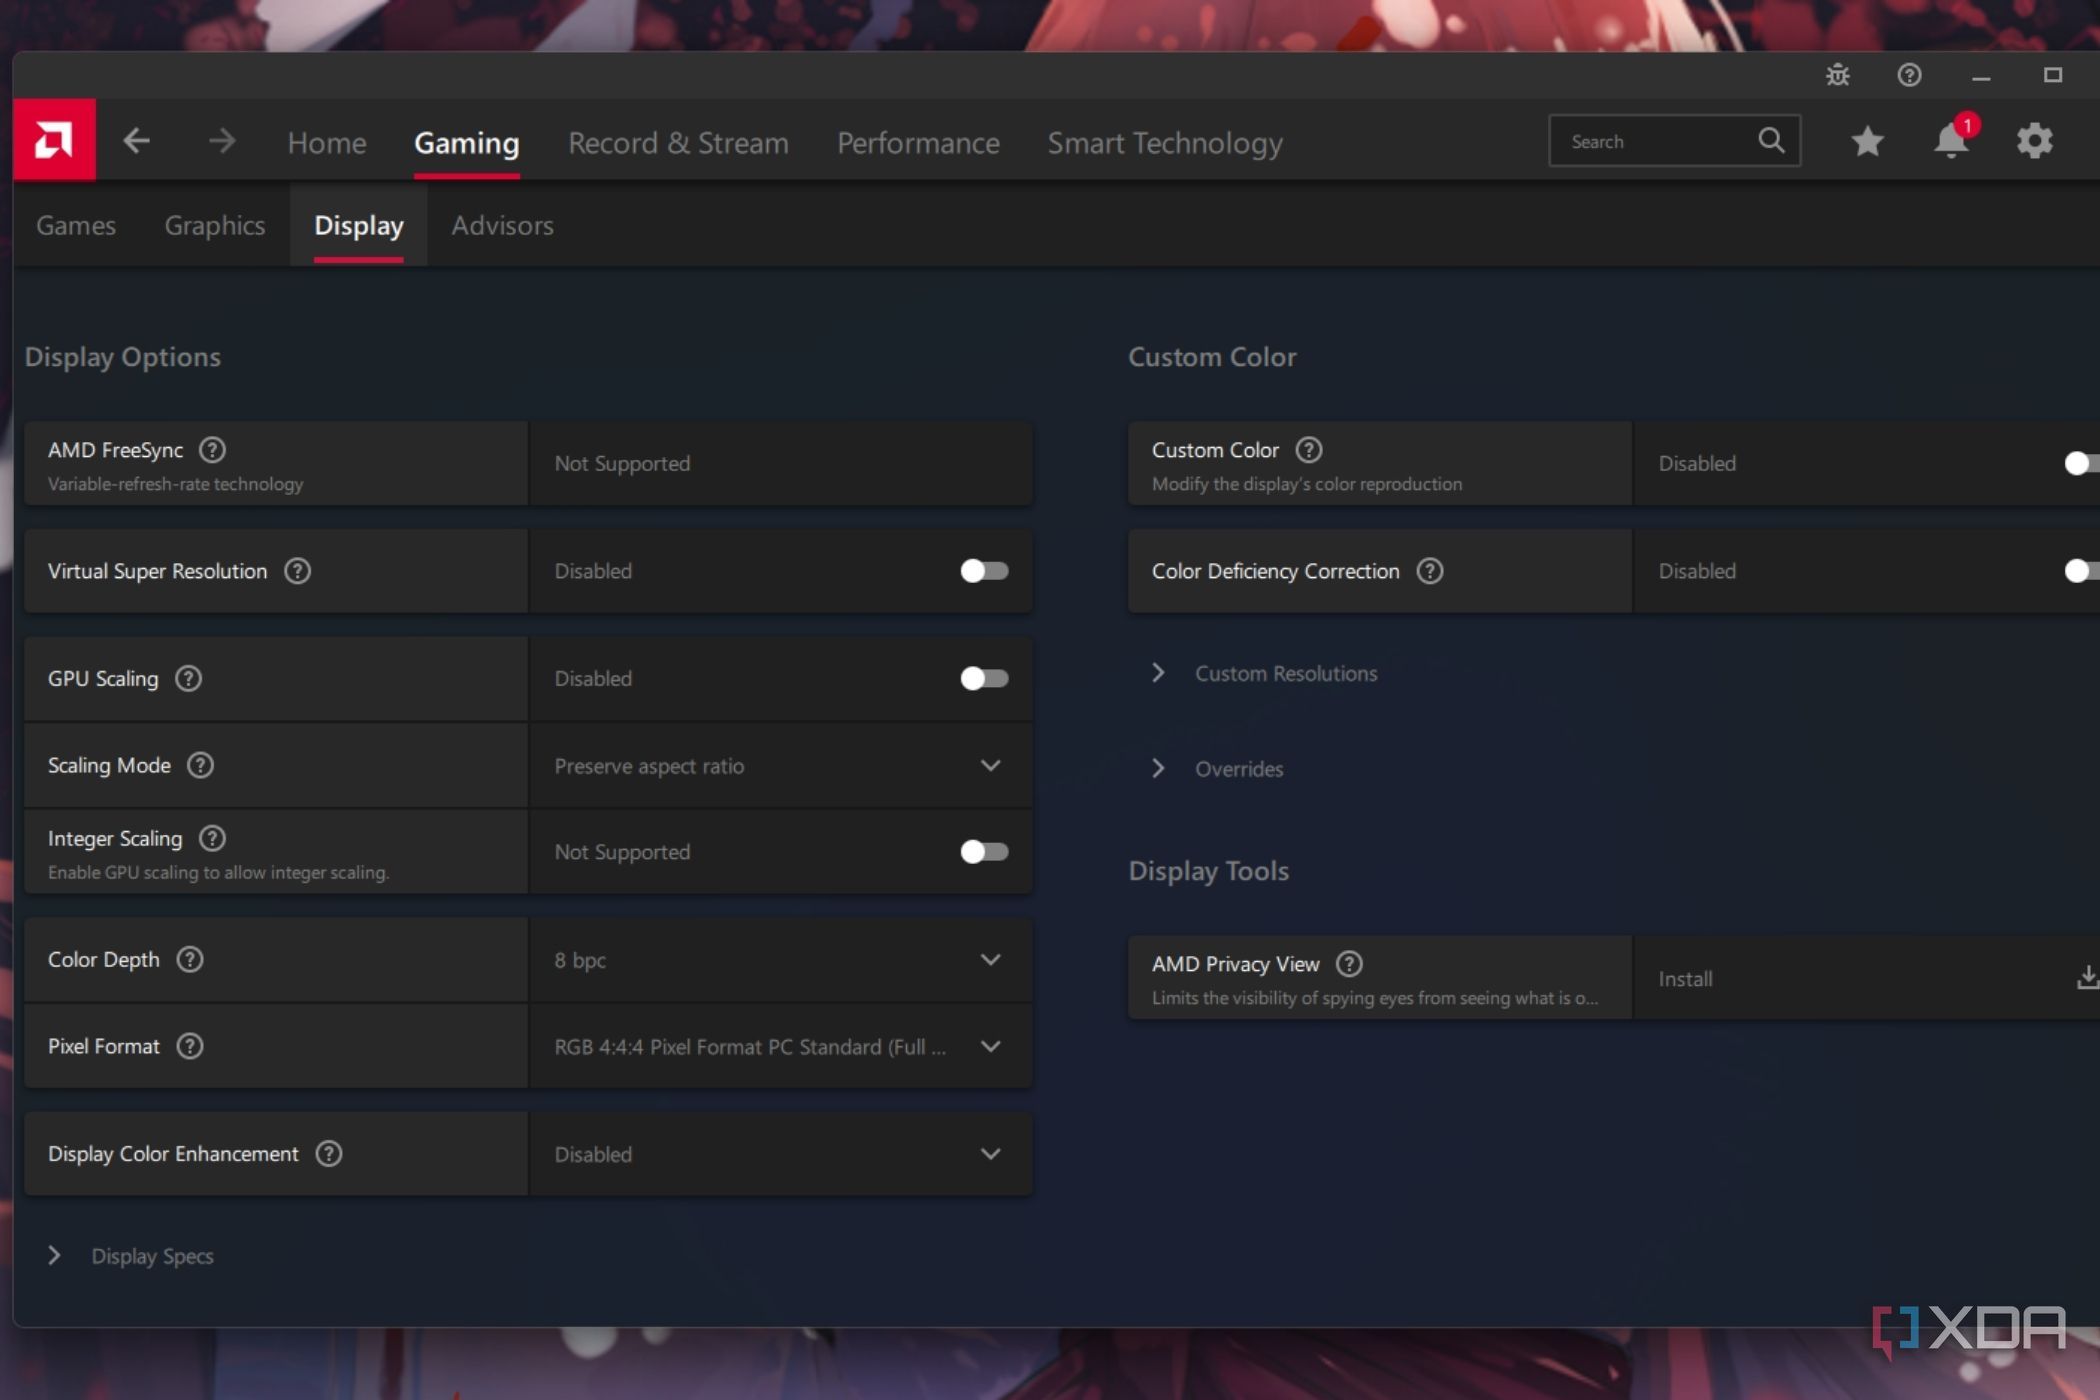Screen dimensions: 2100x1400
Task: Click the Search input field
Action: coord(1655,141)
